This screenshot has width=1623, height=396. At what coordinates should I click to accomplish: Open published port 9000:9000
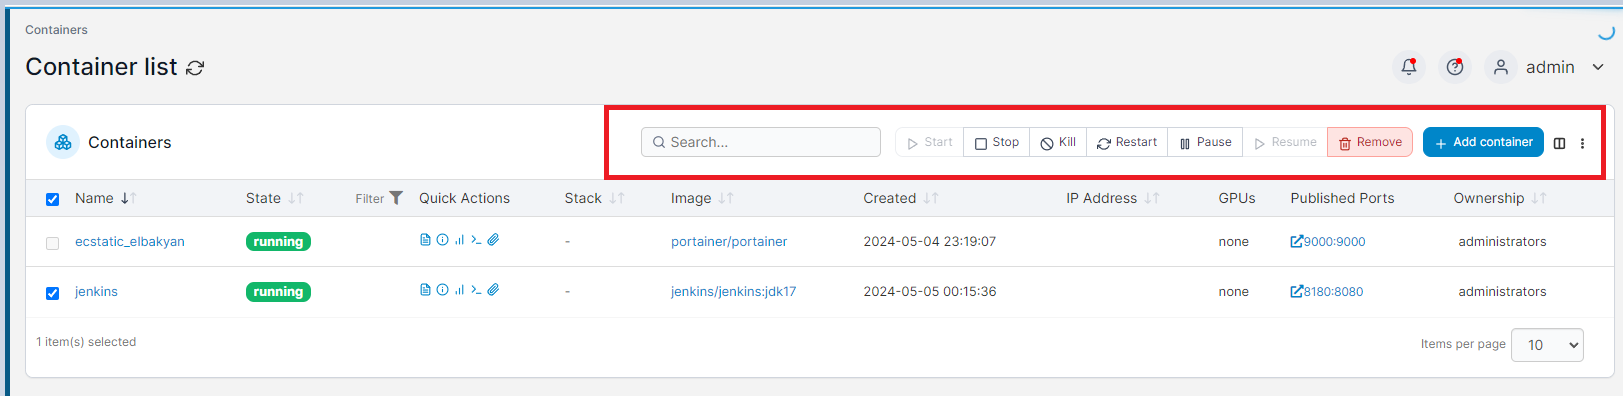click(1328, 241)
